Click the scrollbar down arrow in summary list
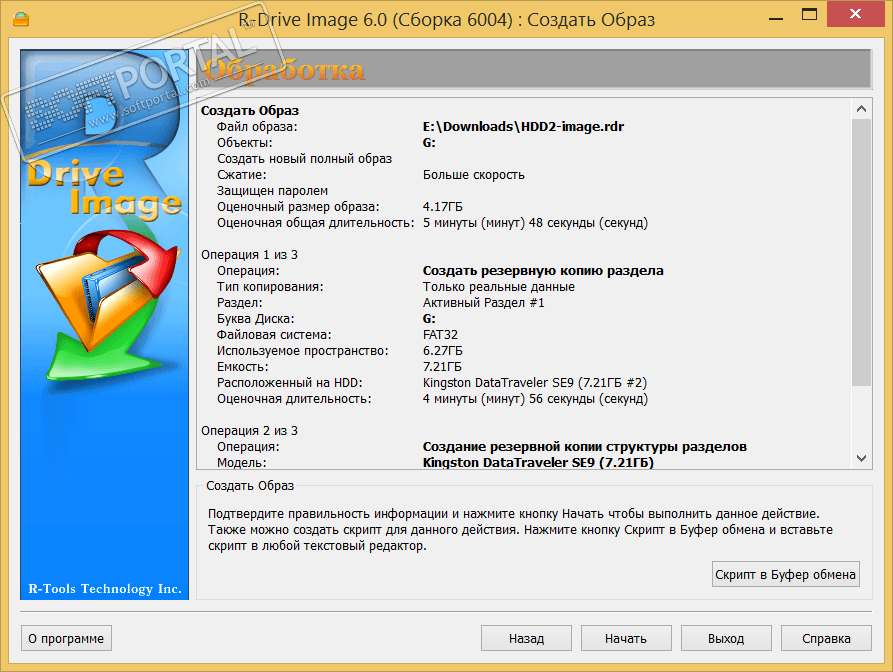Screen dimensions: 893x672 [x=861, y=458]
